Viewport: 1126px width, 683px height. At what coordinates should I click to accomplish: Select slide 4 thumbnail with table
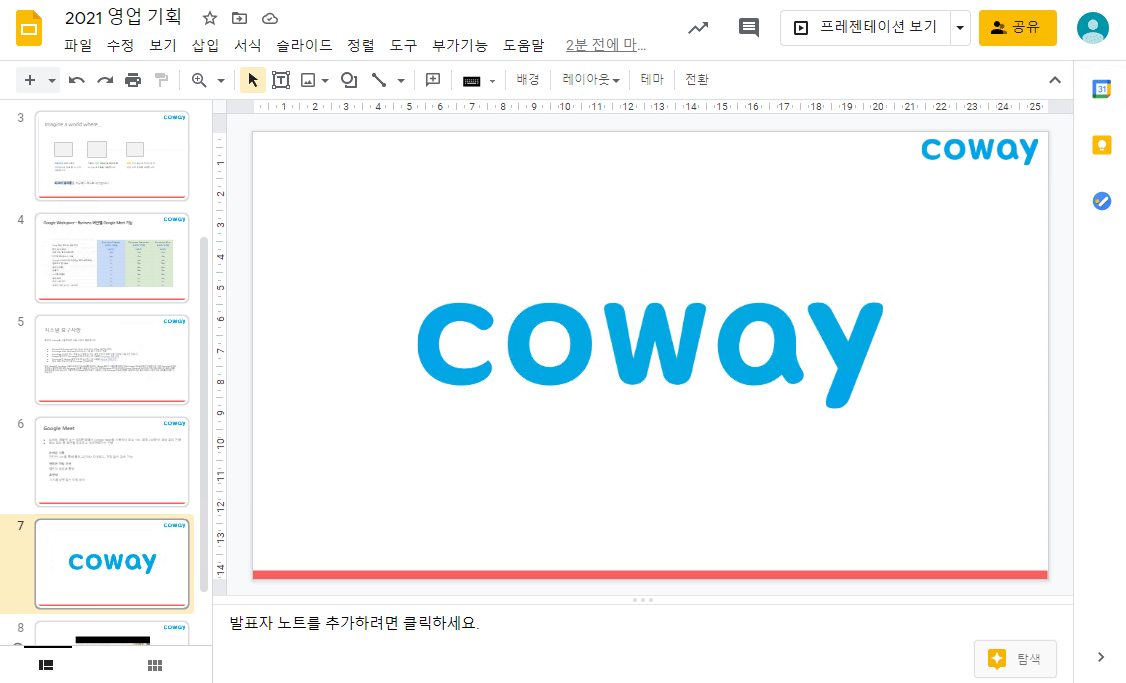(112, 258)
